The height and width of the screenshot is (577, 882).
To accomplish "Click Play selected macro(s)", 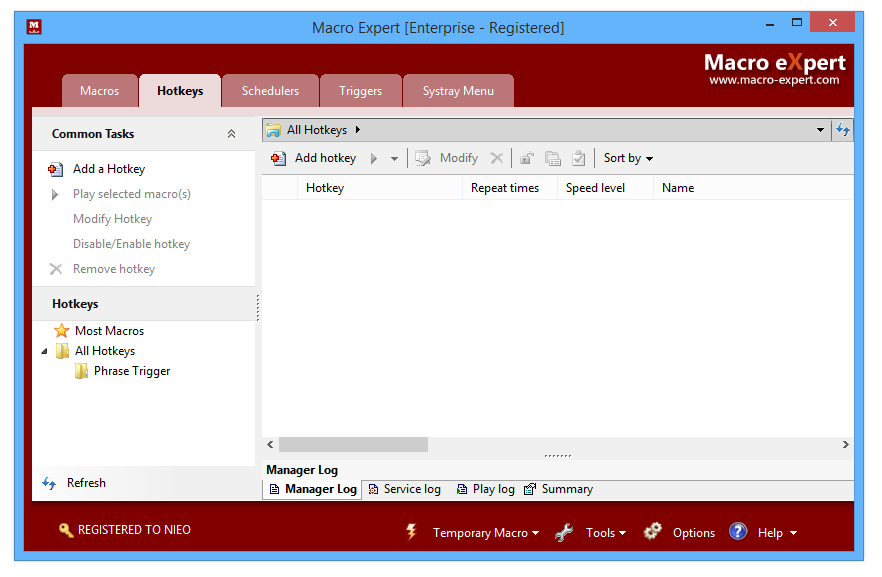I will pos(132,194).
